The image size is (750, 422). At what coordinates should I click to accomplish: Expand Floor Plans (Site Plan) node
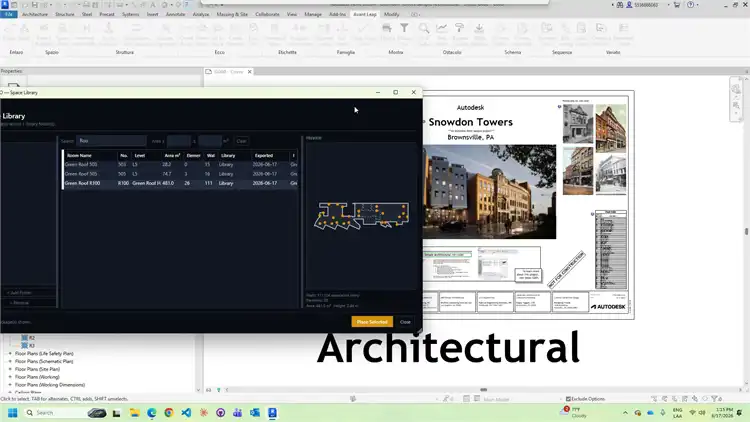point(10,369)
